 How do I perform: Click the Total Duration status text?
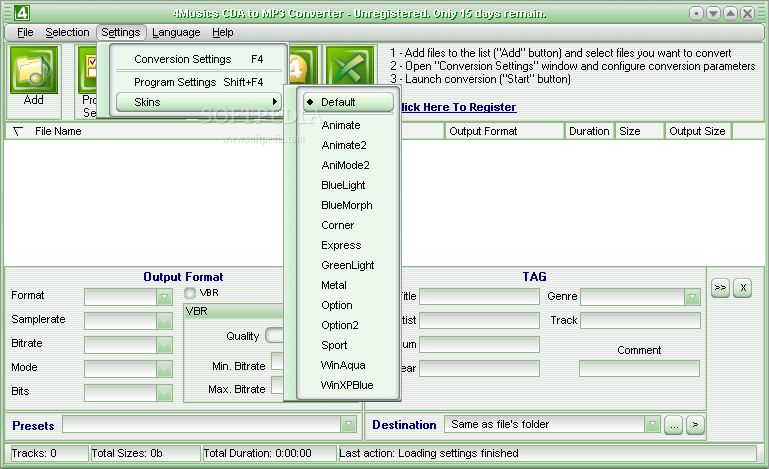coord(257,453)
